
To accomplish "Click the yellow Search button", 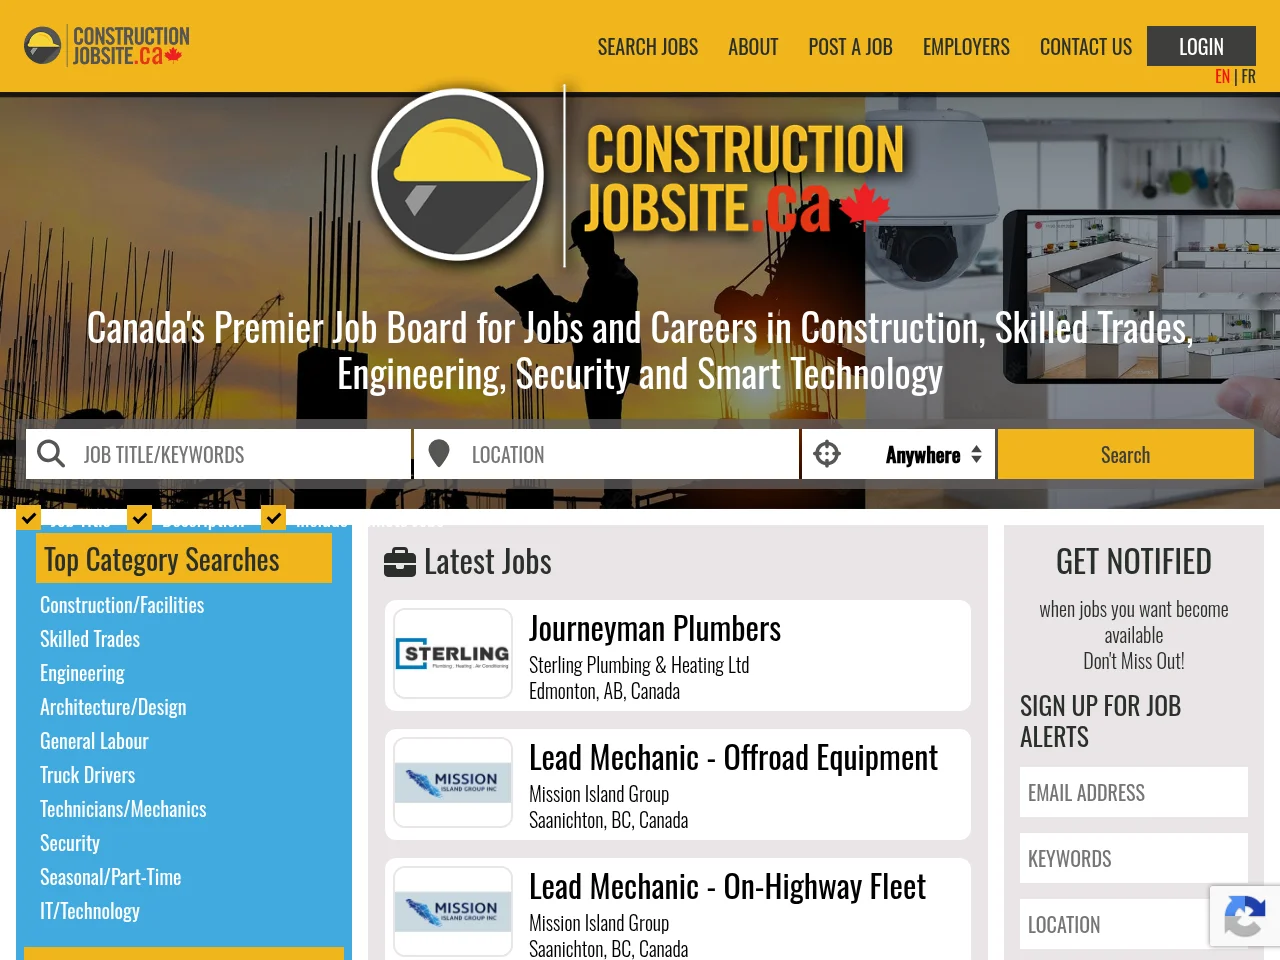I will [x=1126, y=454].
